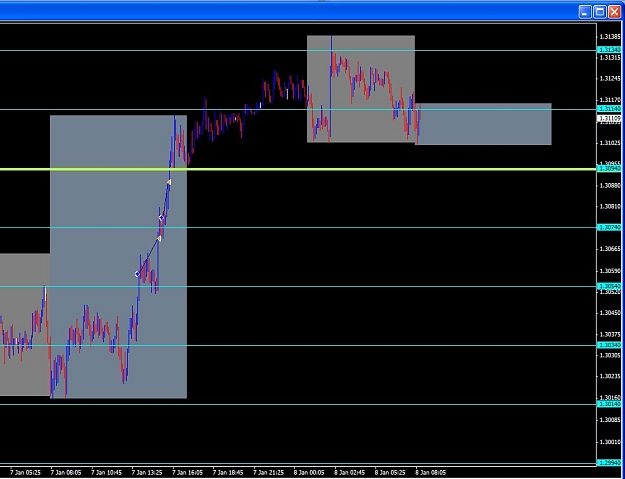The height and width of the screenshot is (479, 625).
Task: Click the 1.30665 price scale value
Action: click(610, 249)
